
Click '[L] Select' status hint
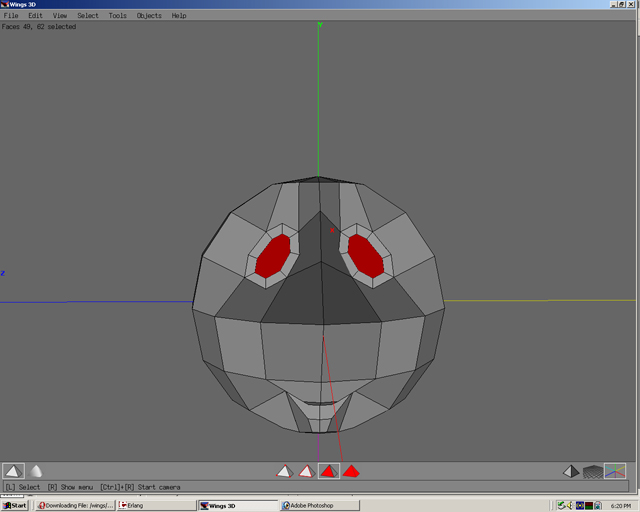(23, 487)
